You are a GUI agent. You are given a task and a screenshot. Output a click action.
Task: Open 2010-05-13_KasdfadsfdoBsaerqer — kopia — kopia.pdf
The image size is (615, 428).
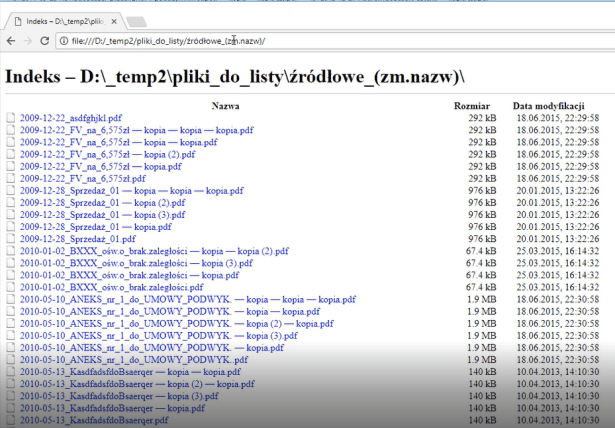pos(131,372)
